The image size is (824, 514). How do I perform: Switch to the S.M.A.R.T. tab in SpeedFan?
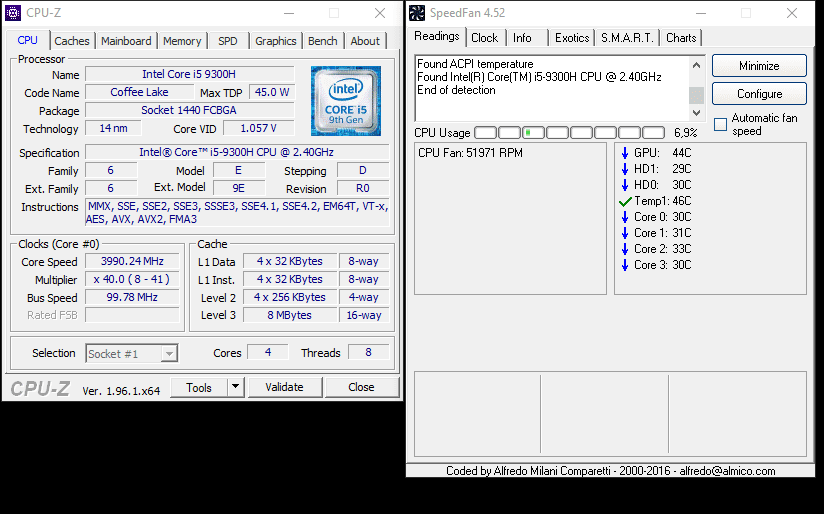[x=627, y=38]
